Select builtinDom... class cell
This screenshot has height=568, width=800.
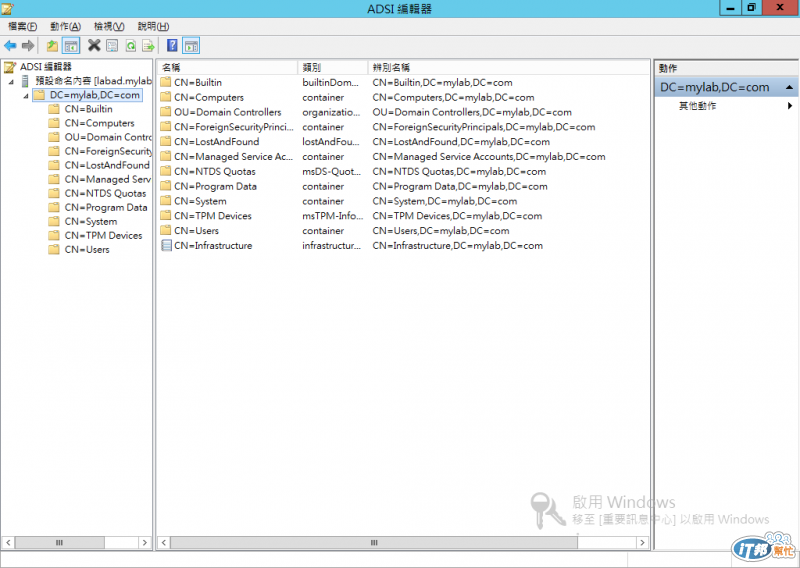click(x=331, y=82)
